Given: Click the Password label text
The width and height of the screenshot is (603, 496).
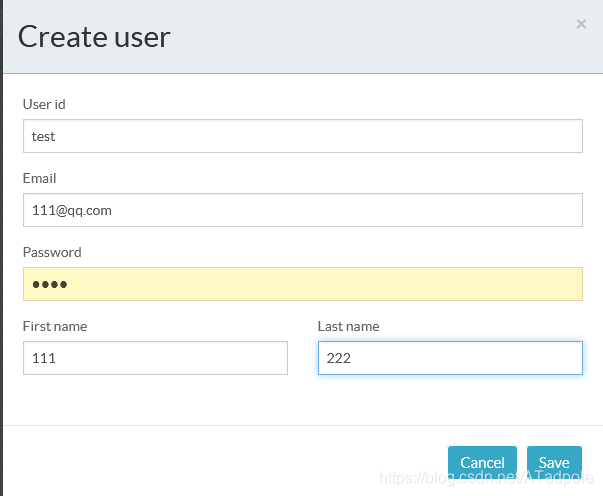Looking at the screenshot, I should pyautogui.click(x=52, y=252).
